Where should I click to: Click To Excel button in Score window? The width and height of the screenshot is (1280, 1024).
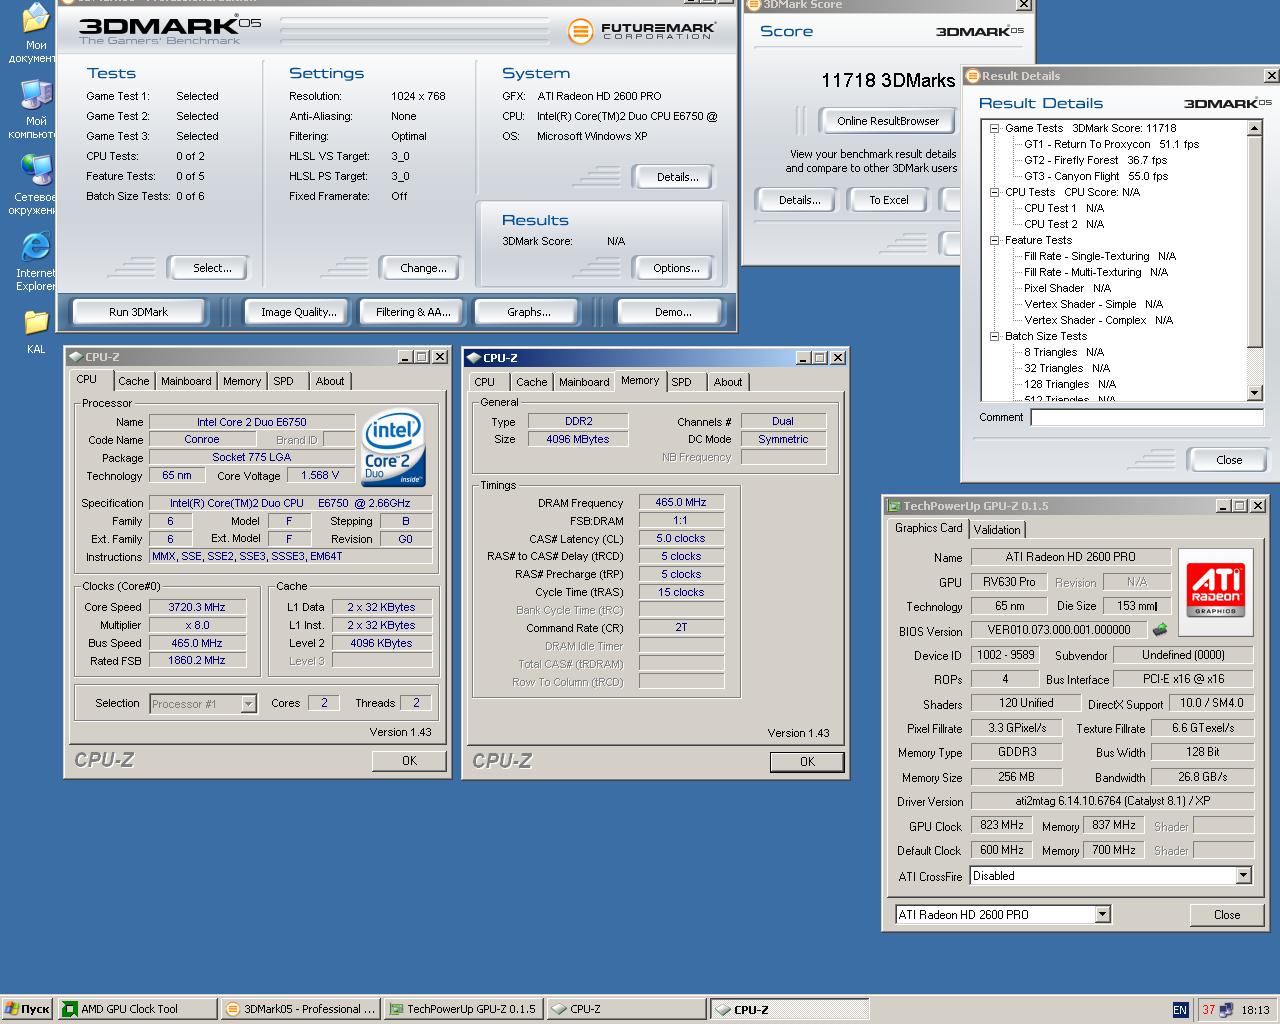[888, 200]
